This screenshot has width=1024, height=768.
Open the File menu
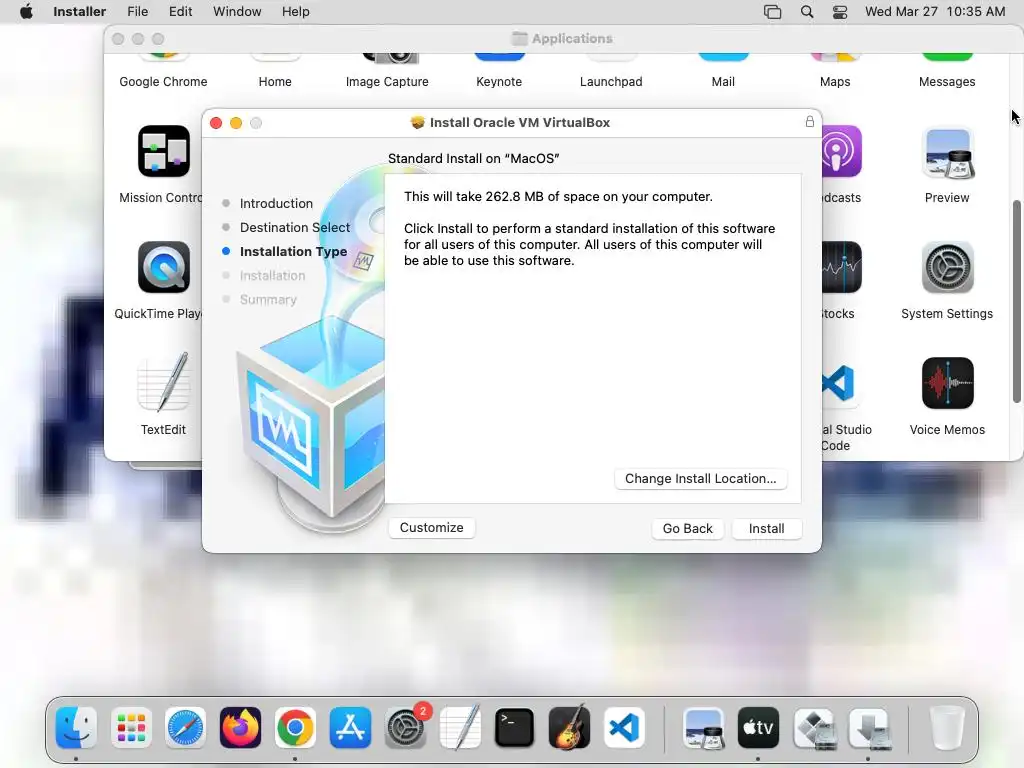[x=137, y=11]
